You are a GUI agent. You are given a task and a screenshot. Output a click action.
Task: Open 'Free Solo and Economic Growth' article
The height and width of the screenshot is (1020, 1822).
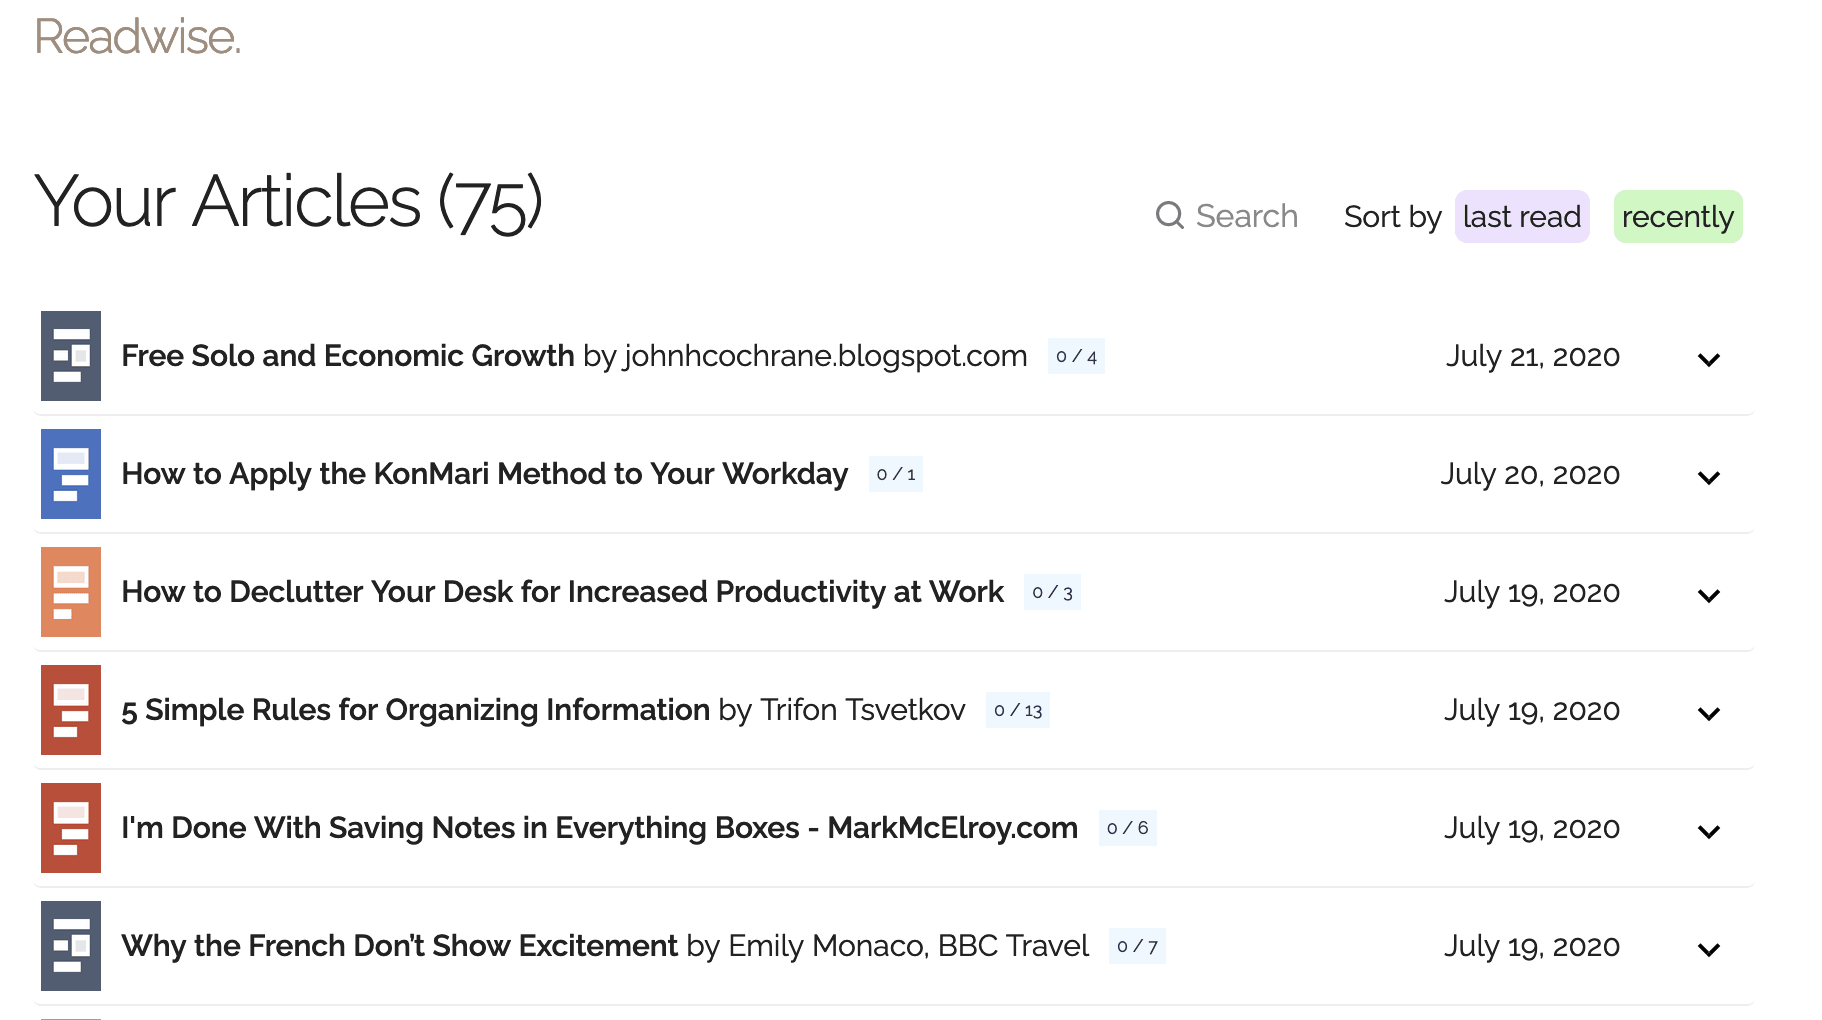click(347, 356)
